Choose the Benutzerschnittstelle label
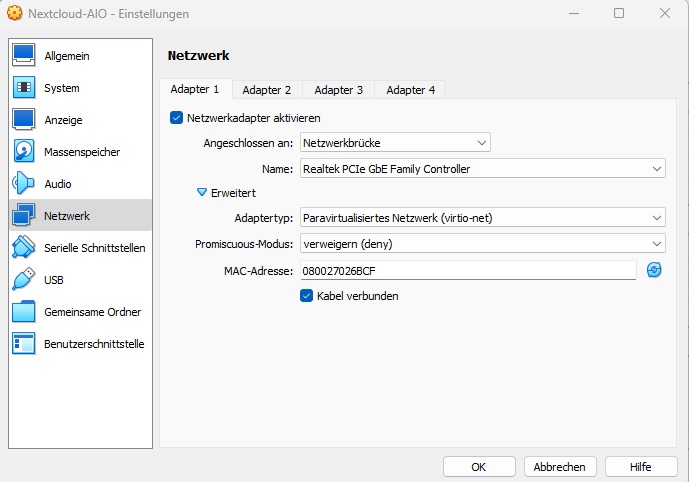Screen dimensions: 689x482 (94, 344)
